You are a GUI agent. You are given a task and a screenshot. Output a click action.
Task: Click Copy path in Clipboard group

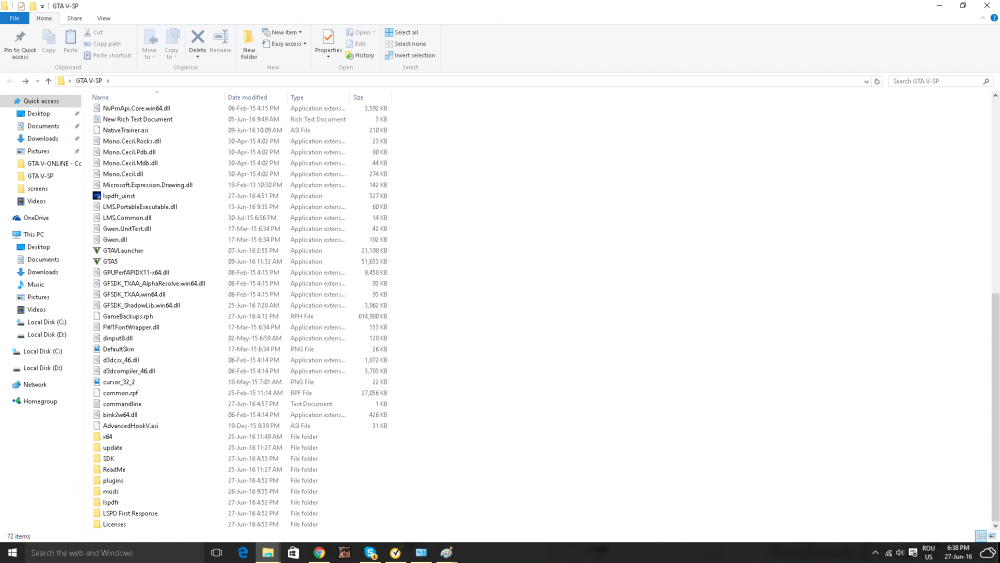[102, 44]
